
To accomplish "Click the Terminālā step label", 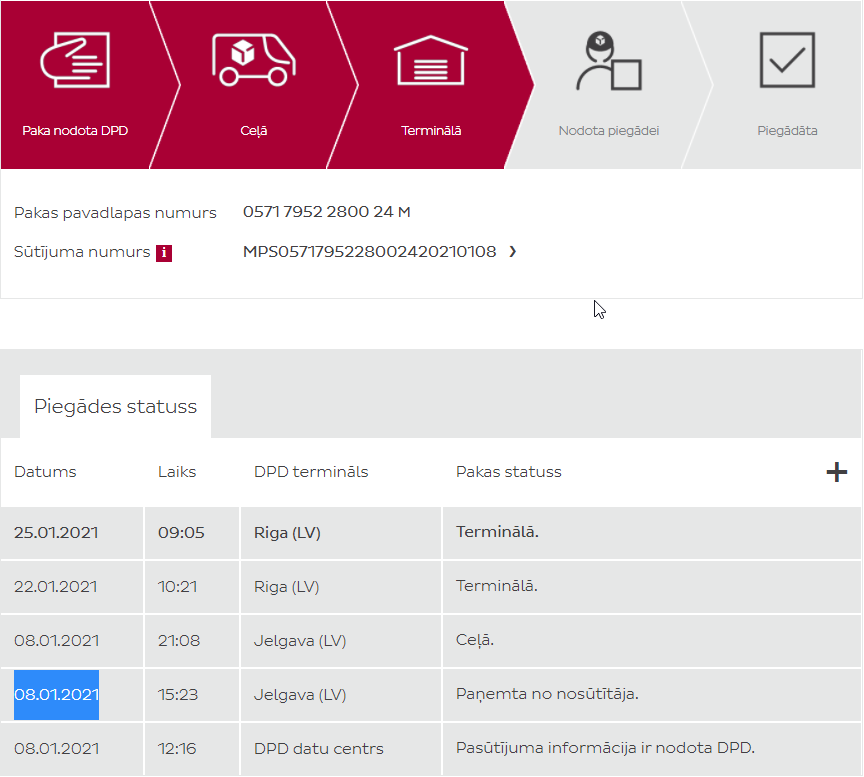I will pos(431,131).
